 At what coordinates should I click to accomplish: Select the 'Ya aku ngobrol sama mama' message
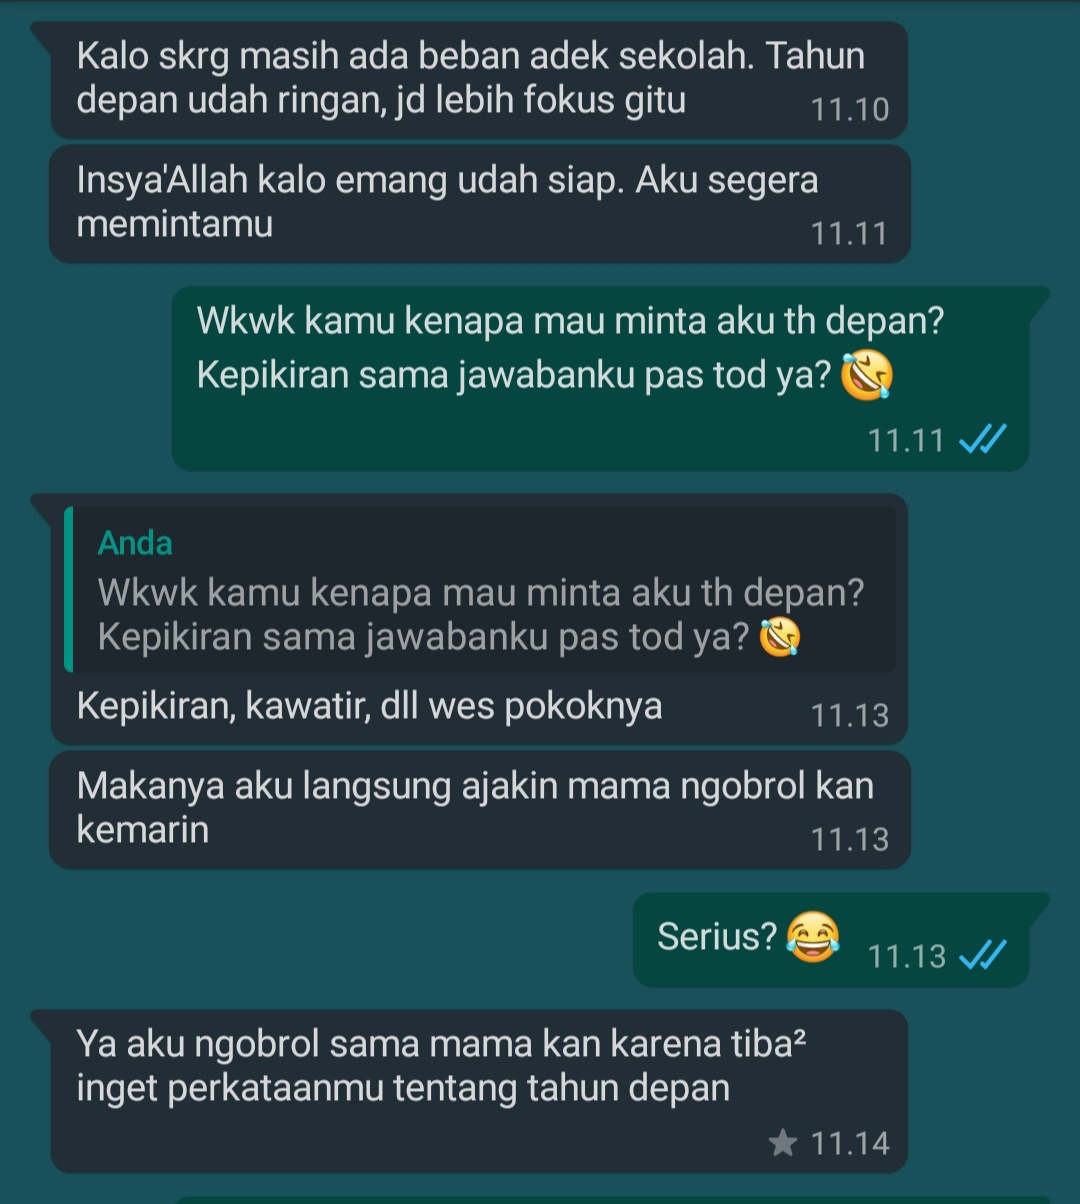(x=479, y=1090)
